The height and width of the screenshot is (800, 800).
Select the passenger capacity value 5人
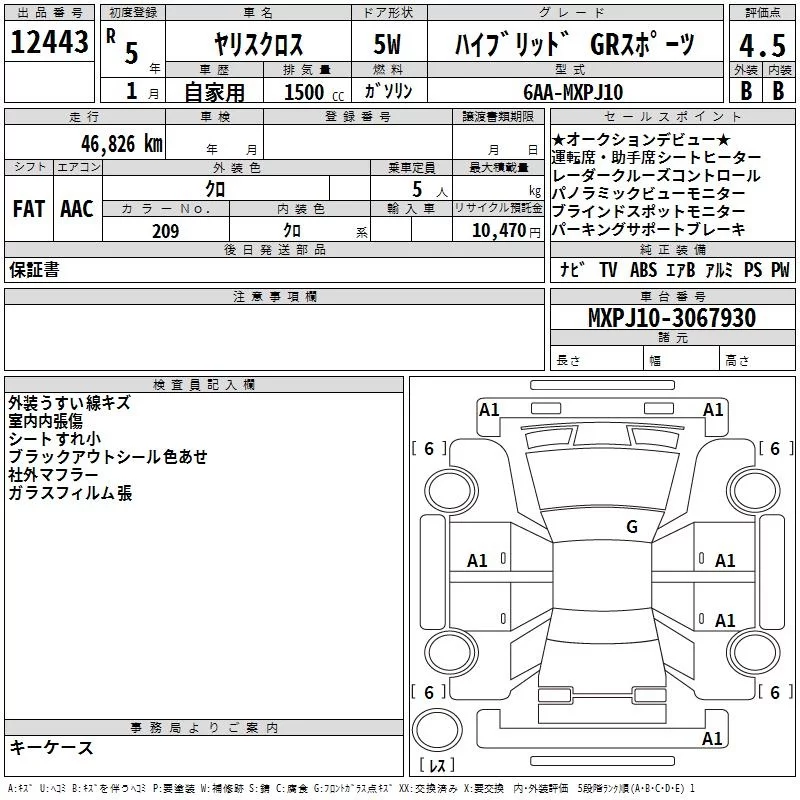(429, 190)
